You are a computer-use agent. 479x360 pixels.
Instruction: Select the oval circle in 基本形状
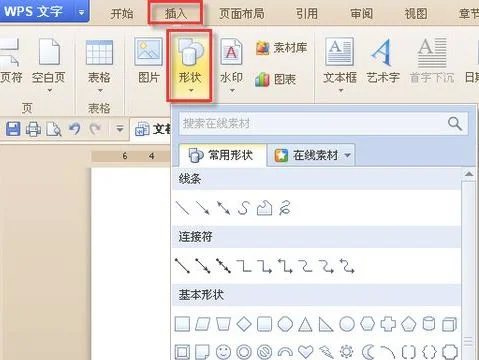pos(347,324)
